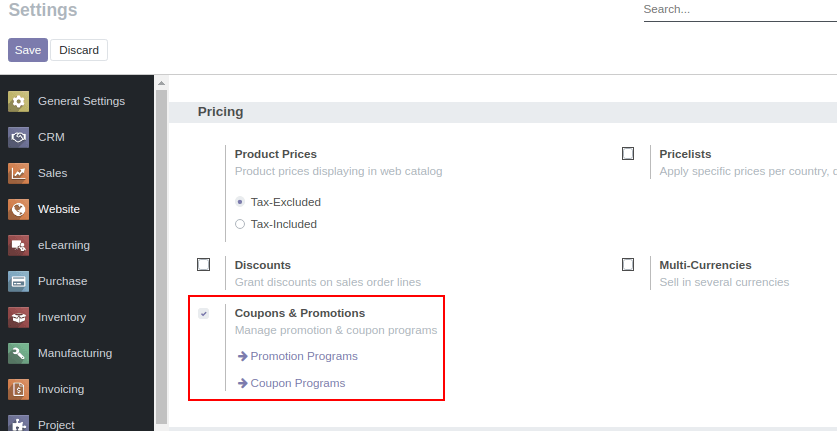Click the CRM handshake icon
Image resolution: width=838 pixels, height=432 pixels.
point(18,137)
